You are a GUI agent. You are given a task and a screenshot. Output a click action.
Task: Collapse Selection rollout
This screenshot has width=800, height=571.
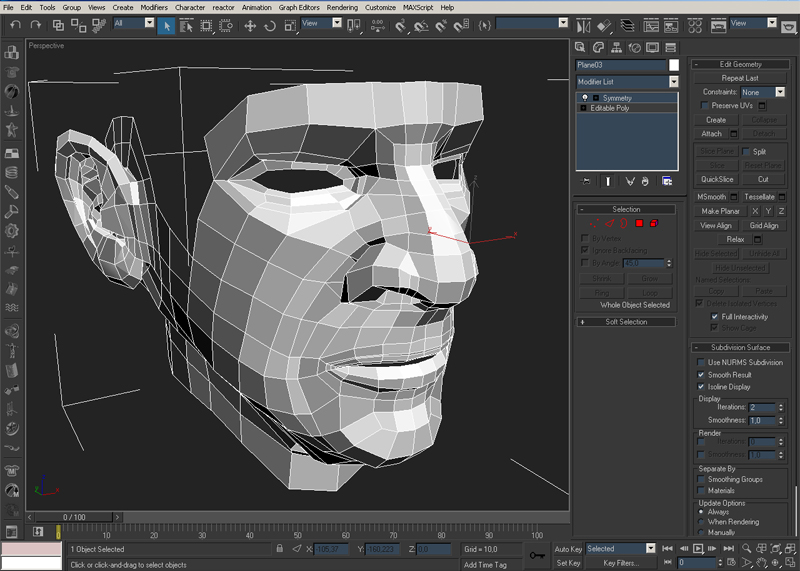point(626,209)
